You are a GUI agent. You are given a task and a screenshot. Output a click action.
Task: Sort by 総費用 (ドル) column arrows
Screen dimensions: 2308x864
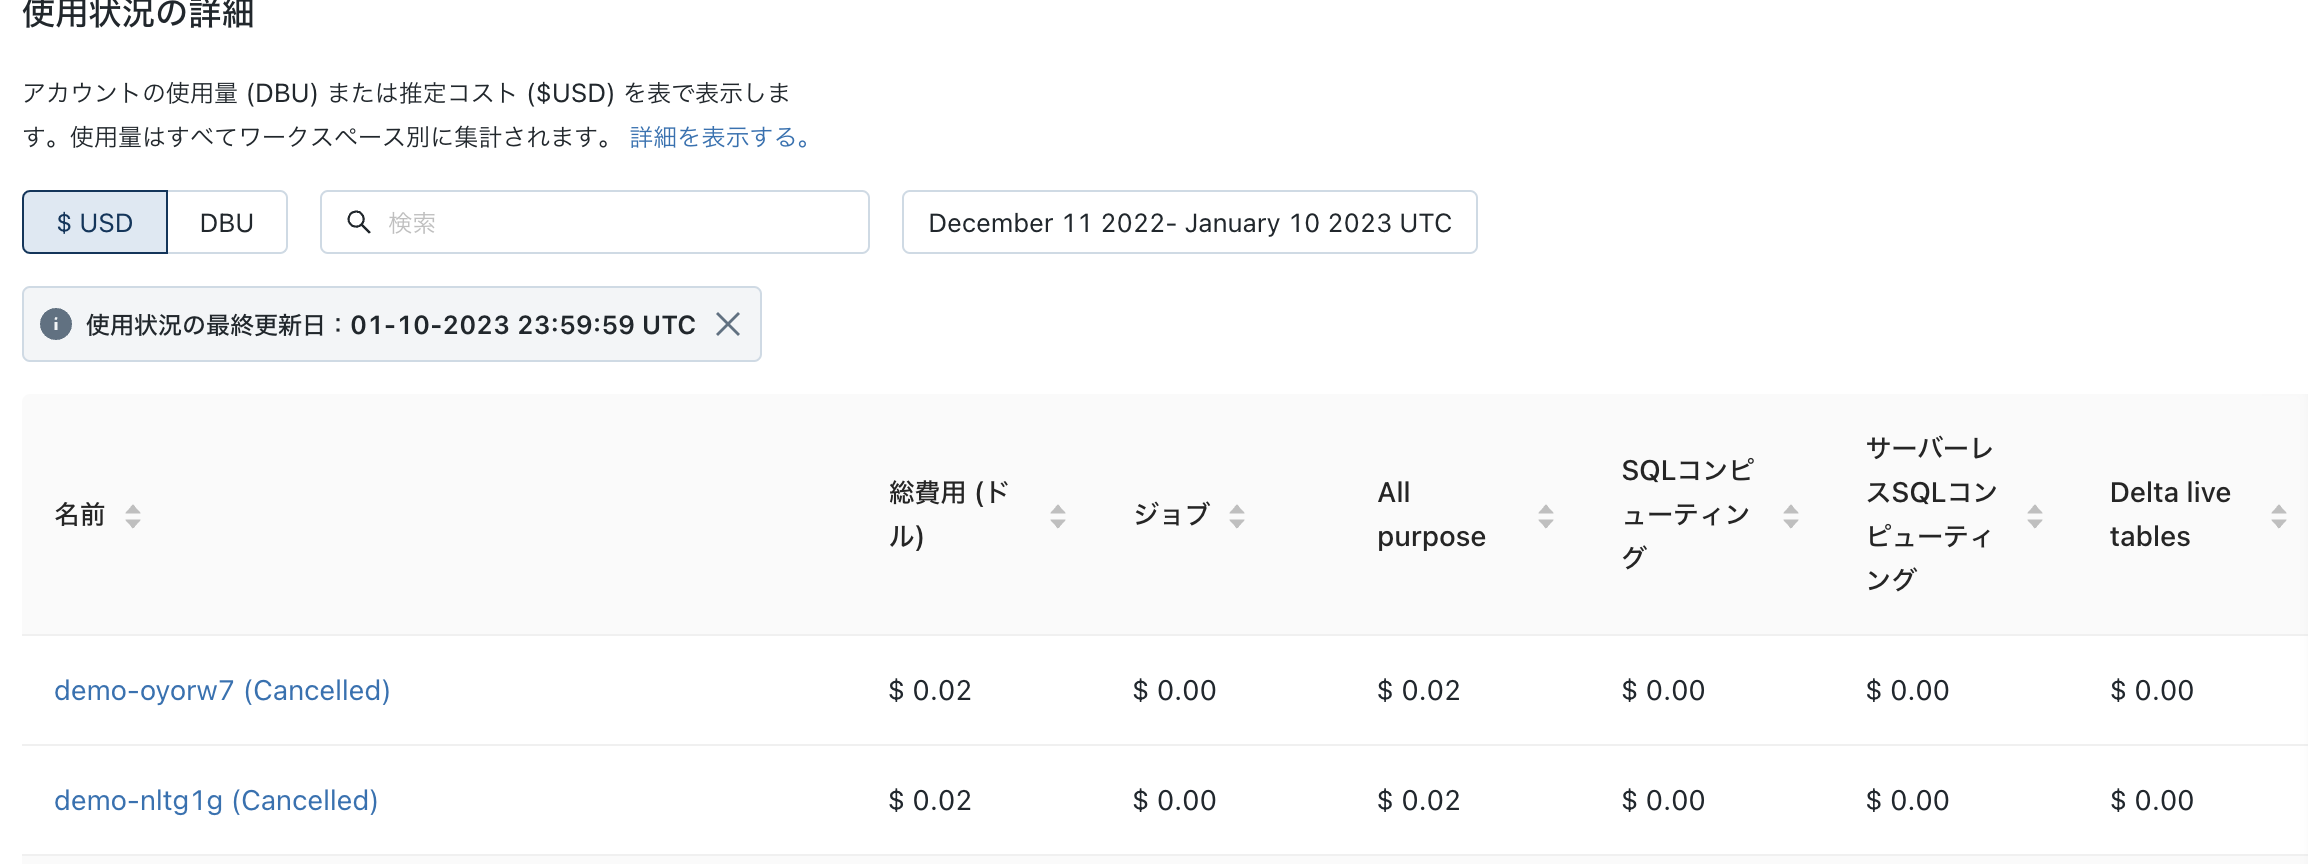pos(1060,515)
